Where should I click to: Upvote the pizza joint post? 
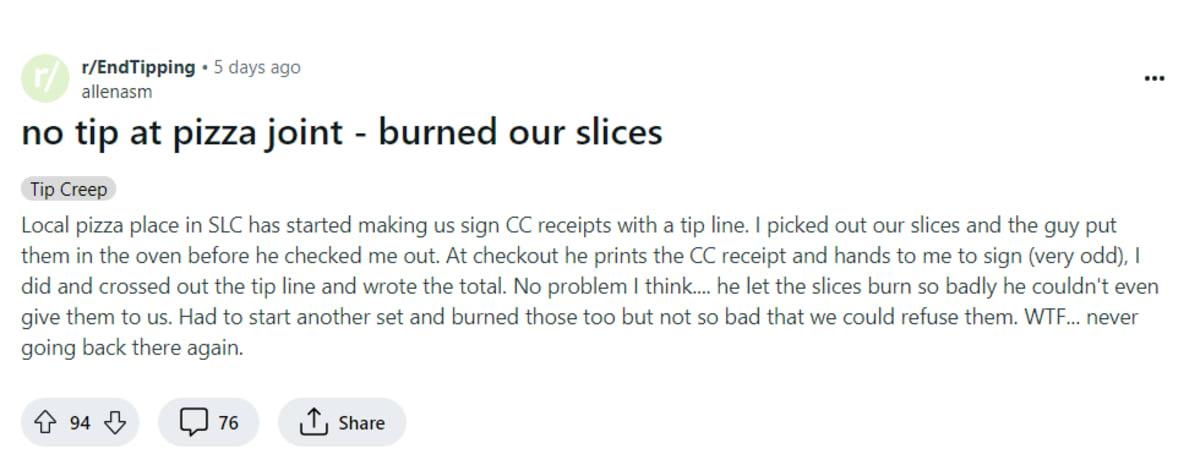[x=45, y=423]
